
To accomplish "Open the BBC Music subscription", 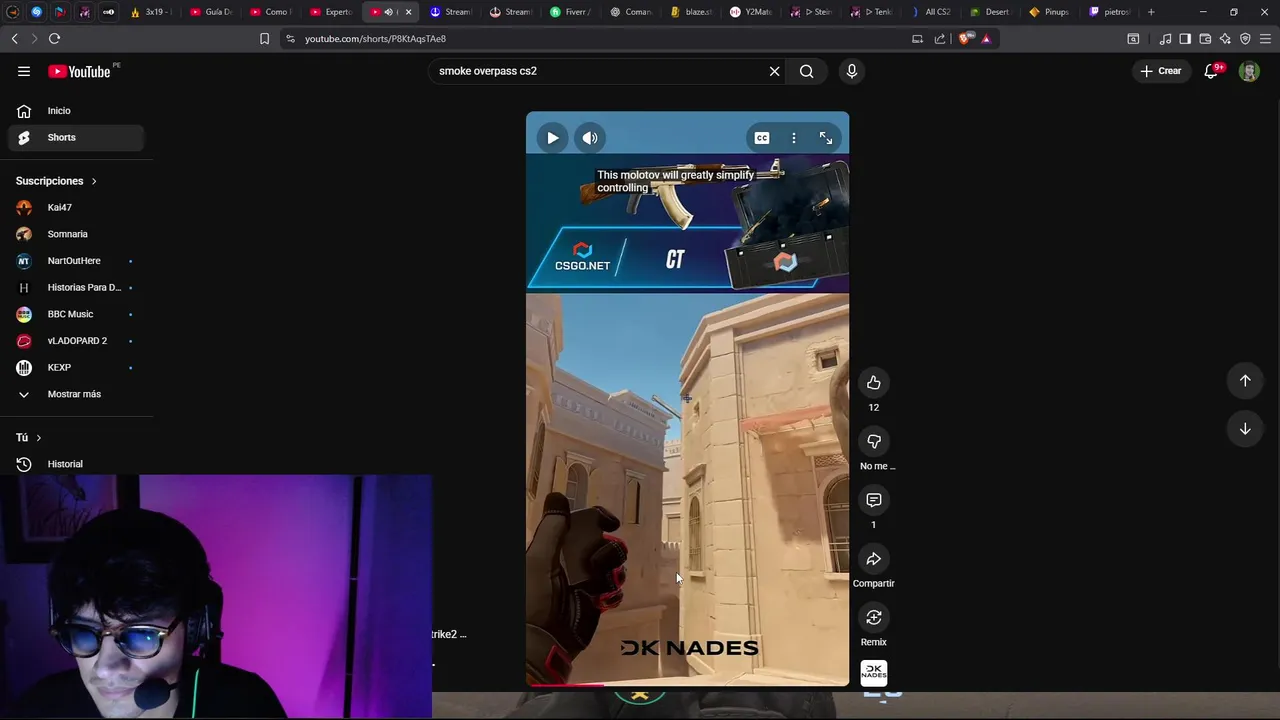I will tap(76, 314).
